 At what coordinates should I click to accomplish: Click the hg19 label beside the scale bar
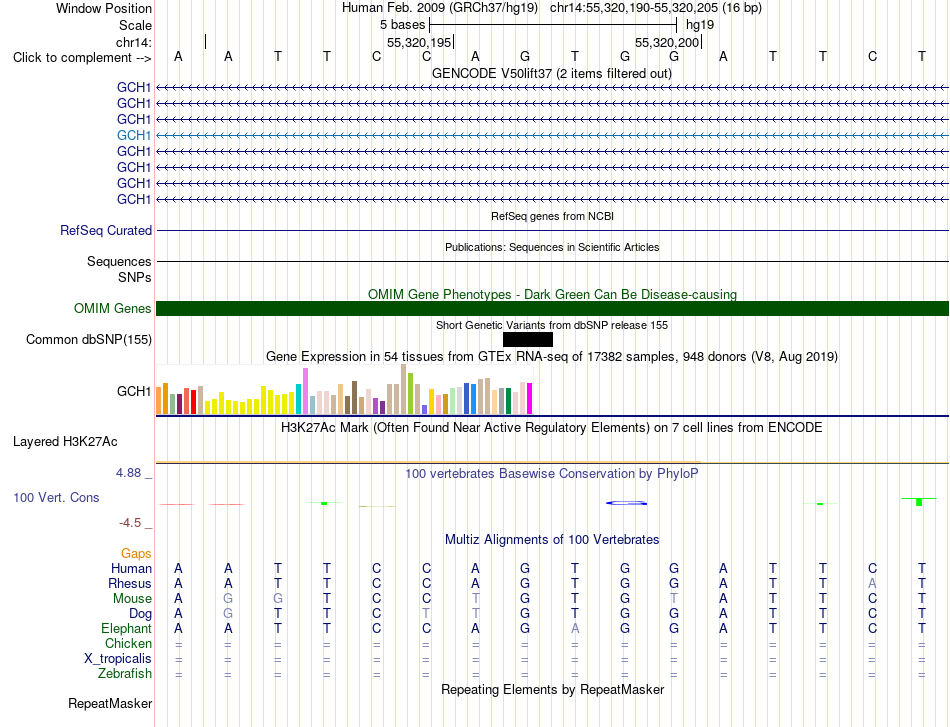click(x=700, y=25)
